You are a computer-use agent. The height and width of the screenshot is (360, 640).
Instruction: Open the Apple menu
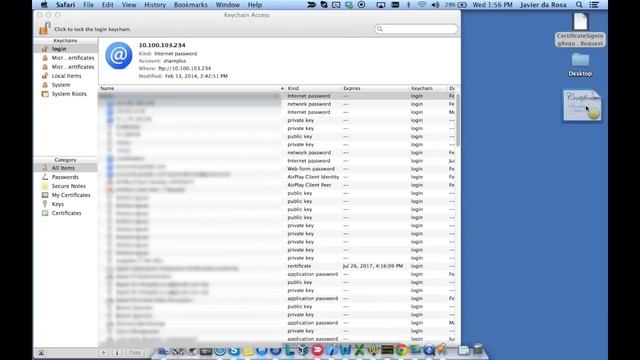click(x=44, y=5)
